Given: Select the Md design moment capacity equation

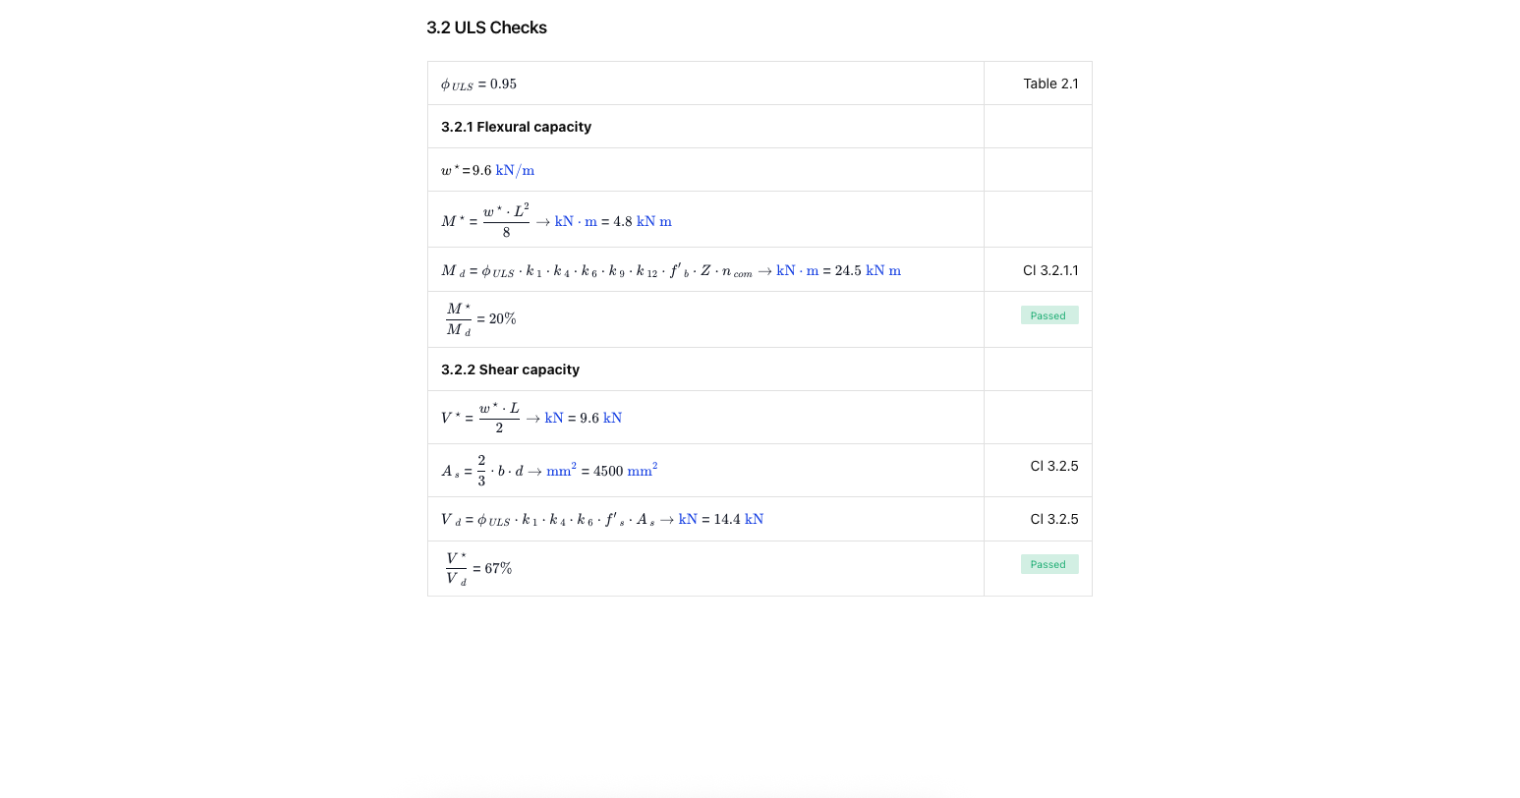Looking at the screenshot, I should tap(671, 271).
